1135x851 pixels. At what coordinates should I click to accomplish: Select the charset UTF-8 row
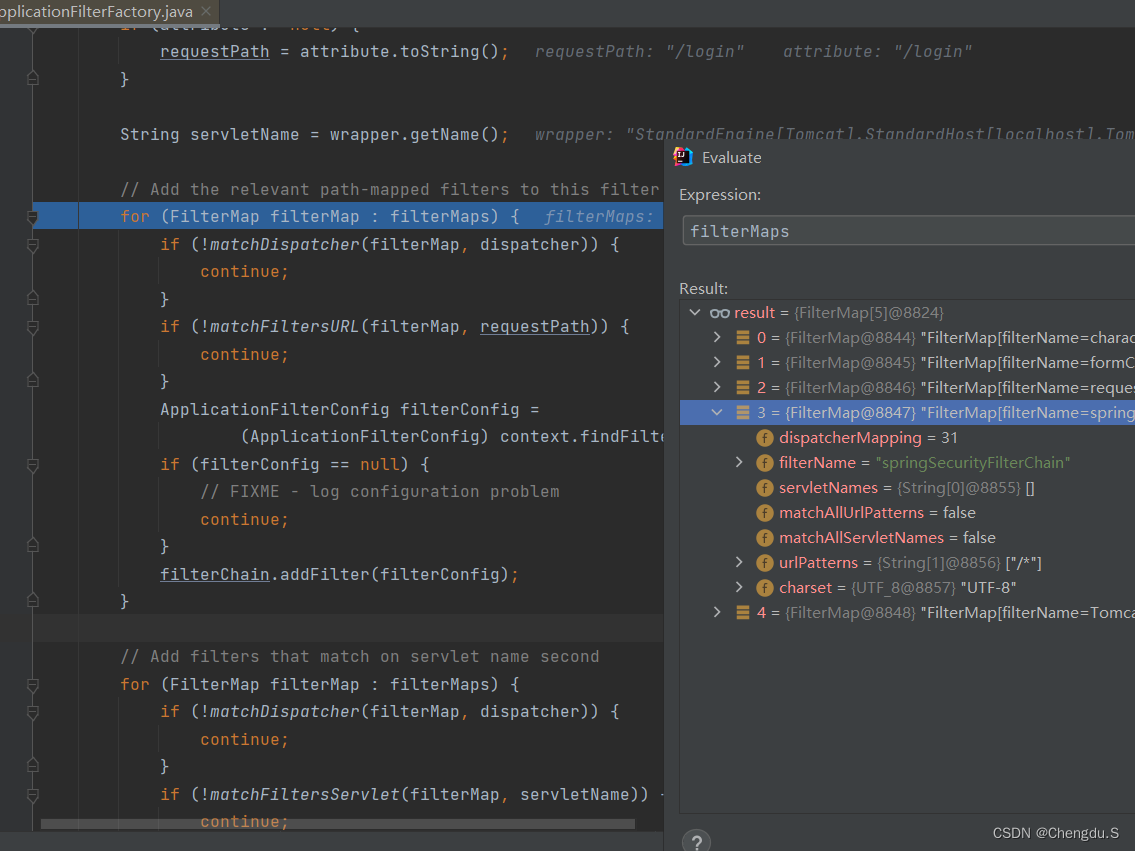pyautogui.click(x=908, y=588)
